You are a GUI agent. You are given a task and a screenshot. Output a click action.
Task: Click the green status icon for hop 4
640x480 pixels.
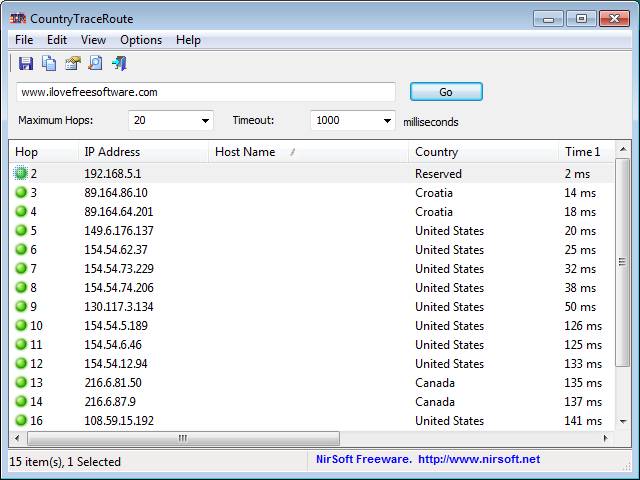pyautogui.click(x=21, y=211)
